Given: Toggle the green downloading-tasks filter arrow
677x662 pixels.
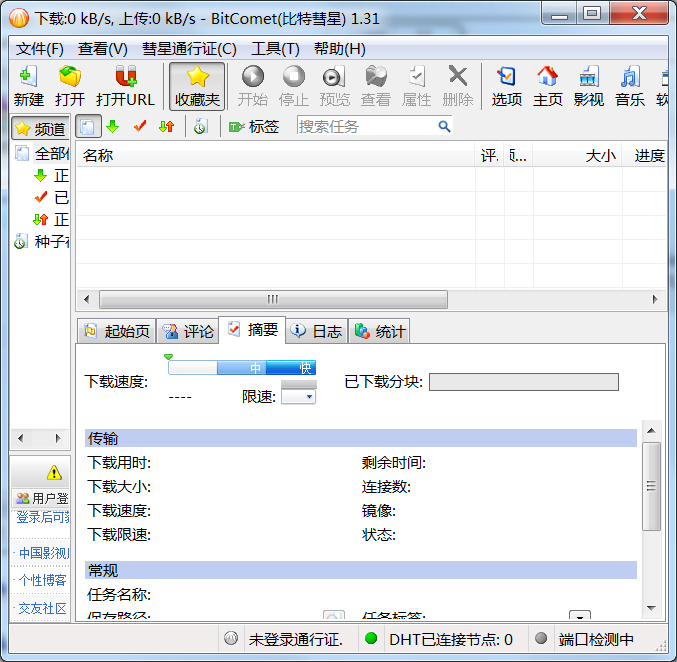Looking at the screenshot, I should point(113,126).
